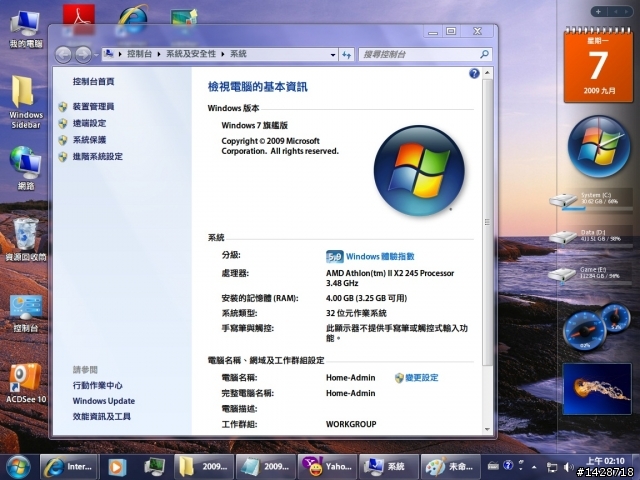Click the taskbar clock 上午 02:10
The width and height of the screenshot is (640, 480).
(605, 461)
